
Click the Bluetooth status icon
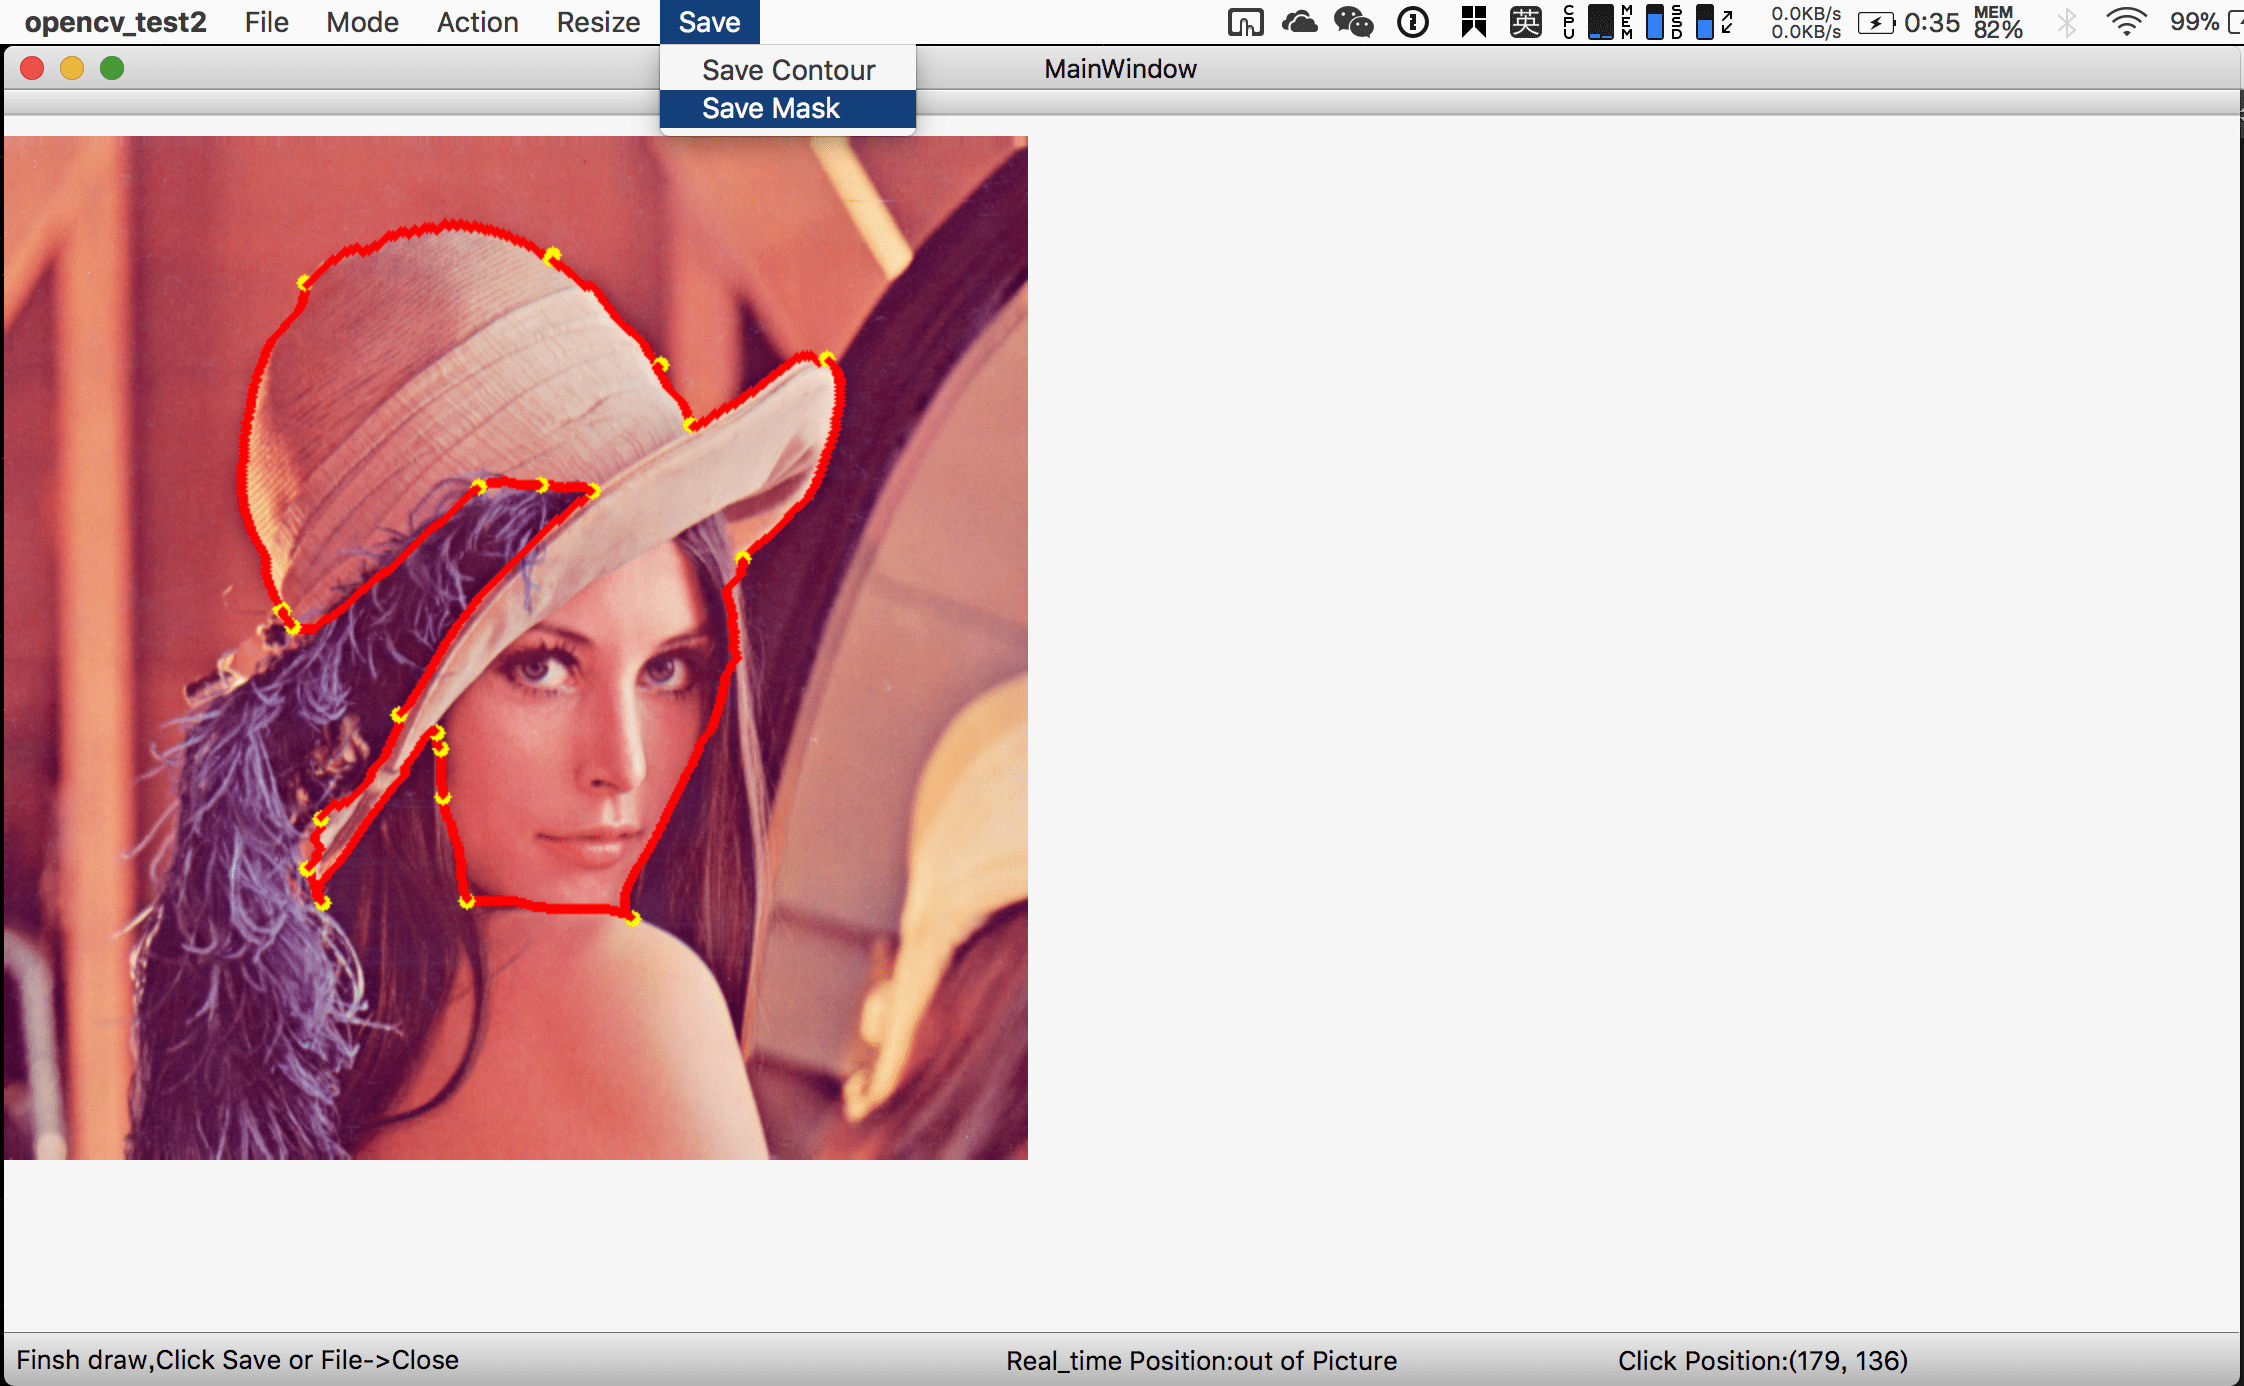(2066, 22)
